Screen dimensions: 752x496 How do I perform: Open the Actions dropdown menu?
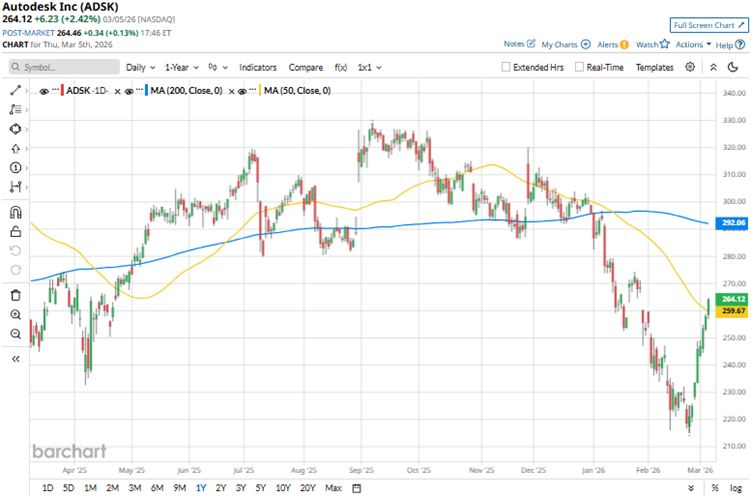coord(692,44)
